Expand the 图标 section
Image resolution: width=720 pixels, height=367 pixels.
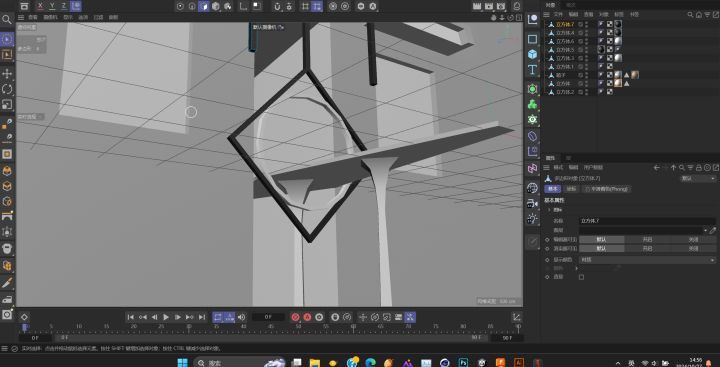(x=549, y=209)
